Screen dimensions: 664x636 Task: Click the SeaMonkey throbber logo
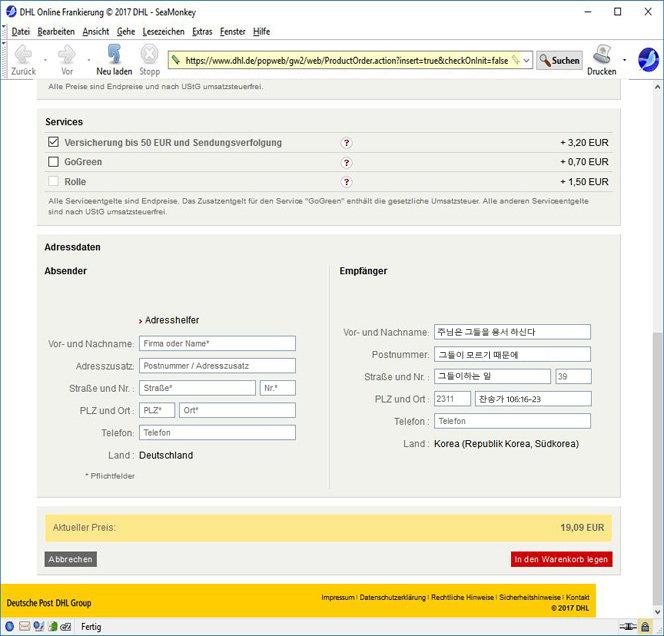648,60
